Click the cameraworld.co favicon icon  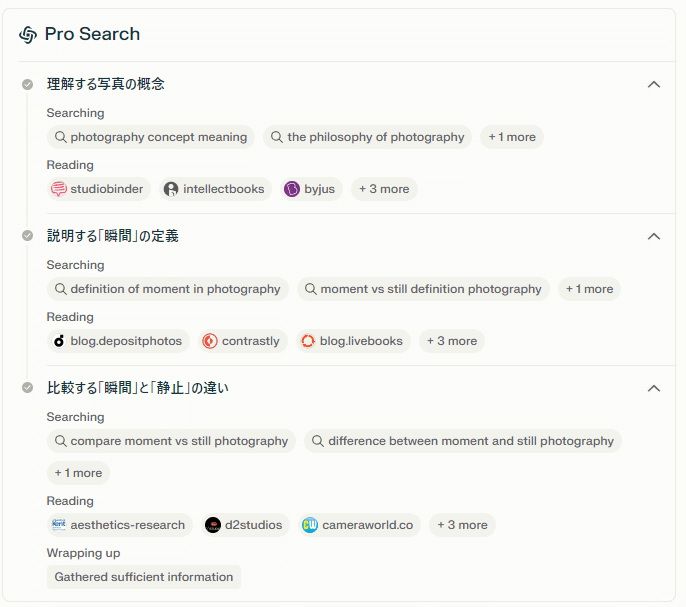[310, 525]
